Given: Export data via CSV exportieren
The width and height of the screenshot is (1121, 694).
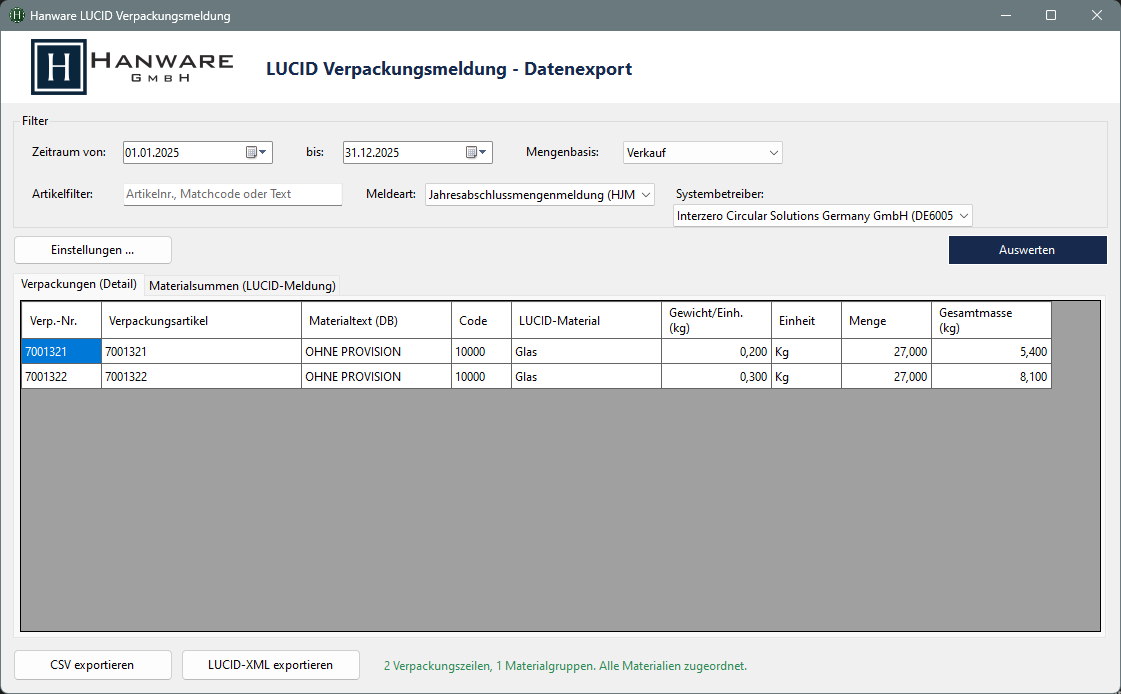Looking at the screenshot, I should (93, 665).
